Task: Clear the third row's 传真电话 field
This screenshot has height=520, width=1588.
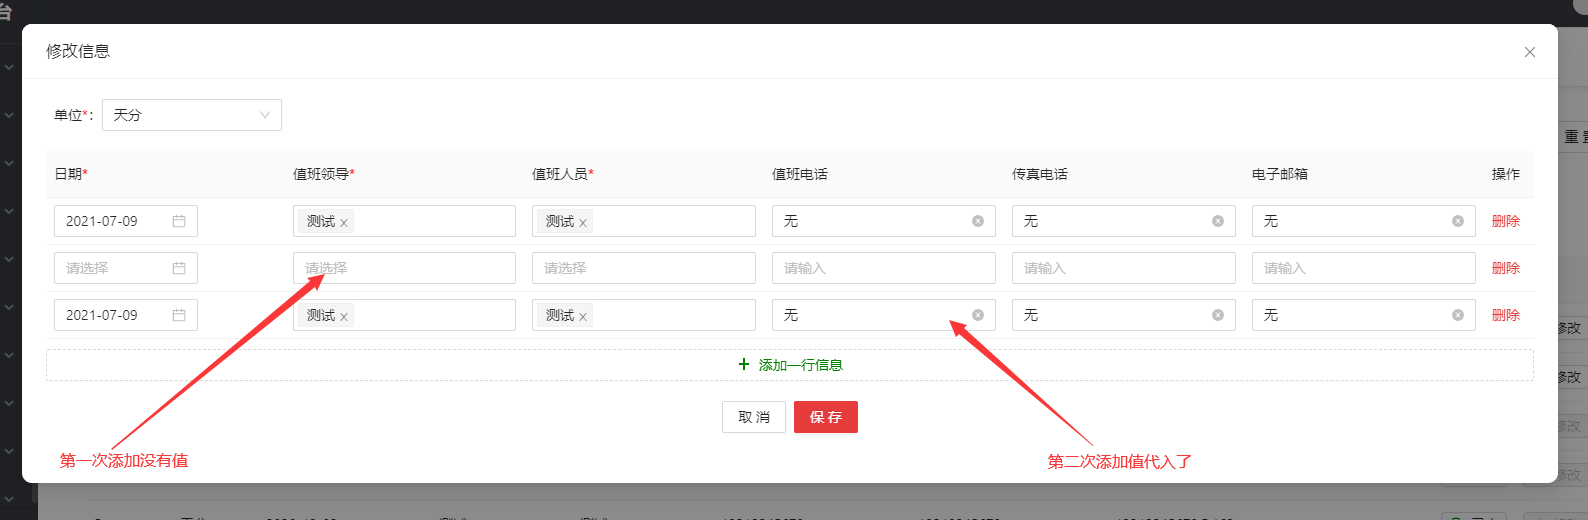Action: 1218,315
